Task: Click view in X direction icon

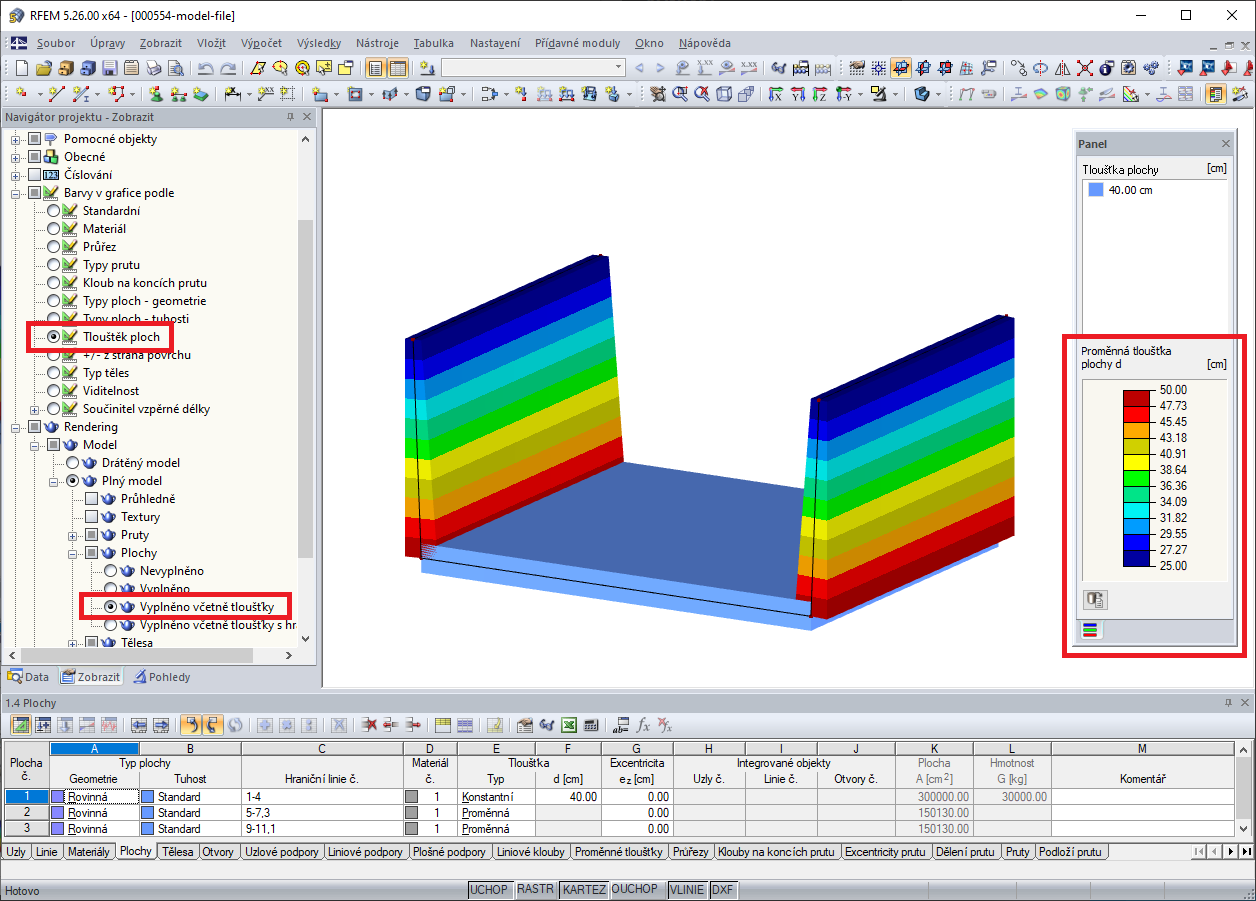Action: 775,93
